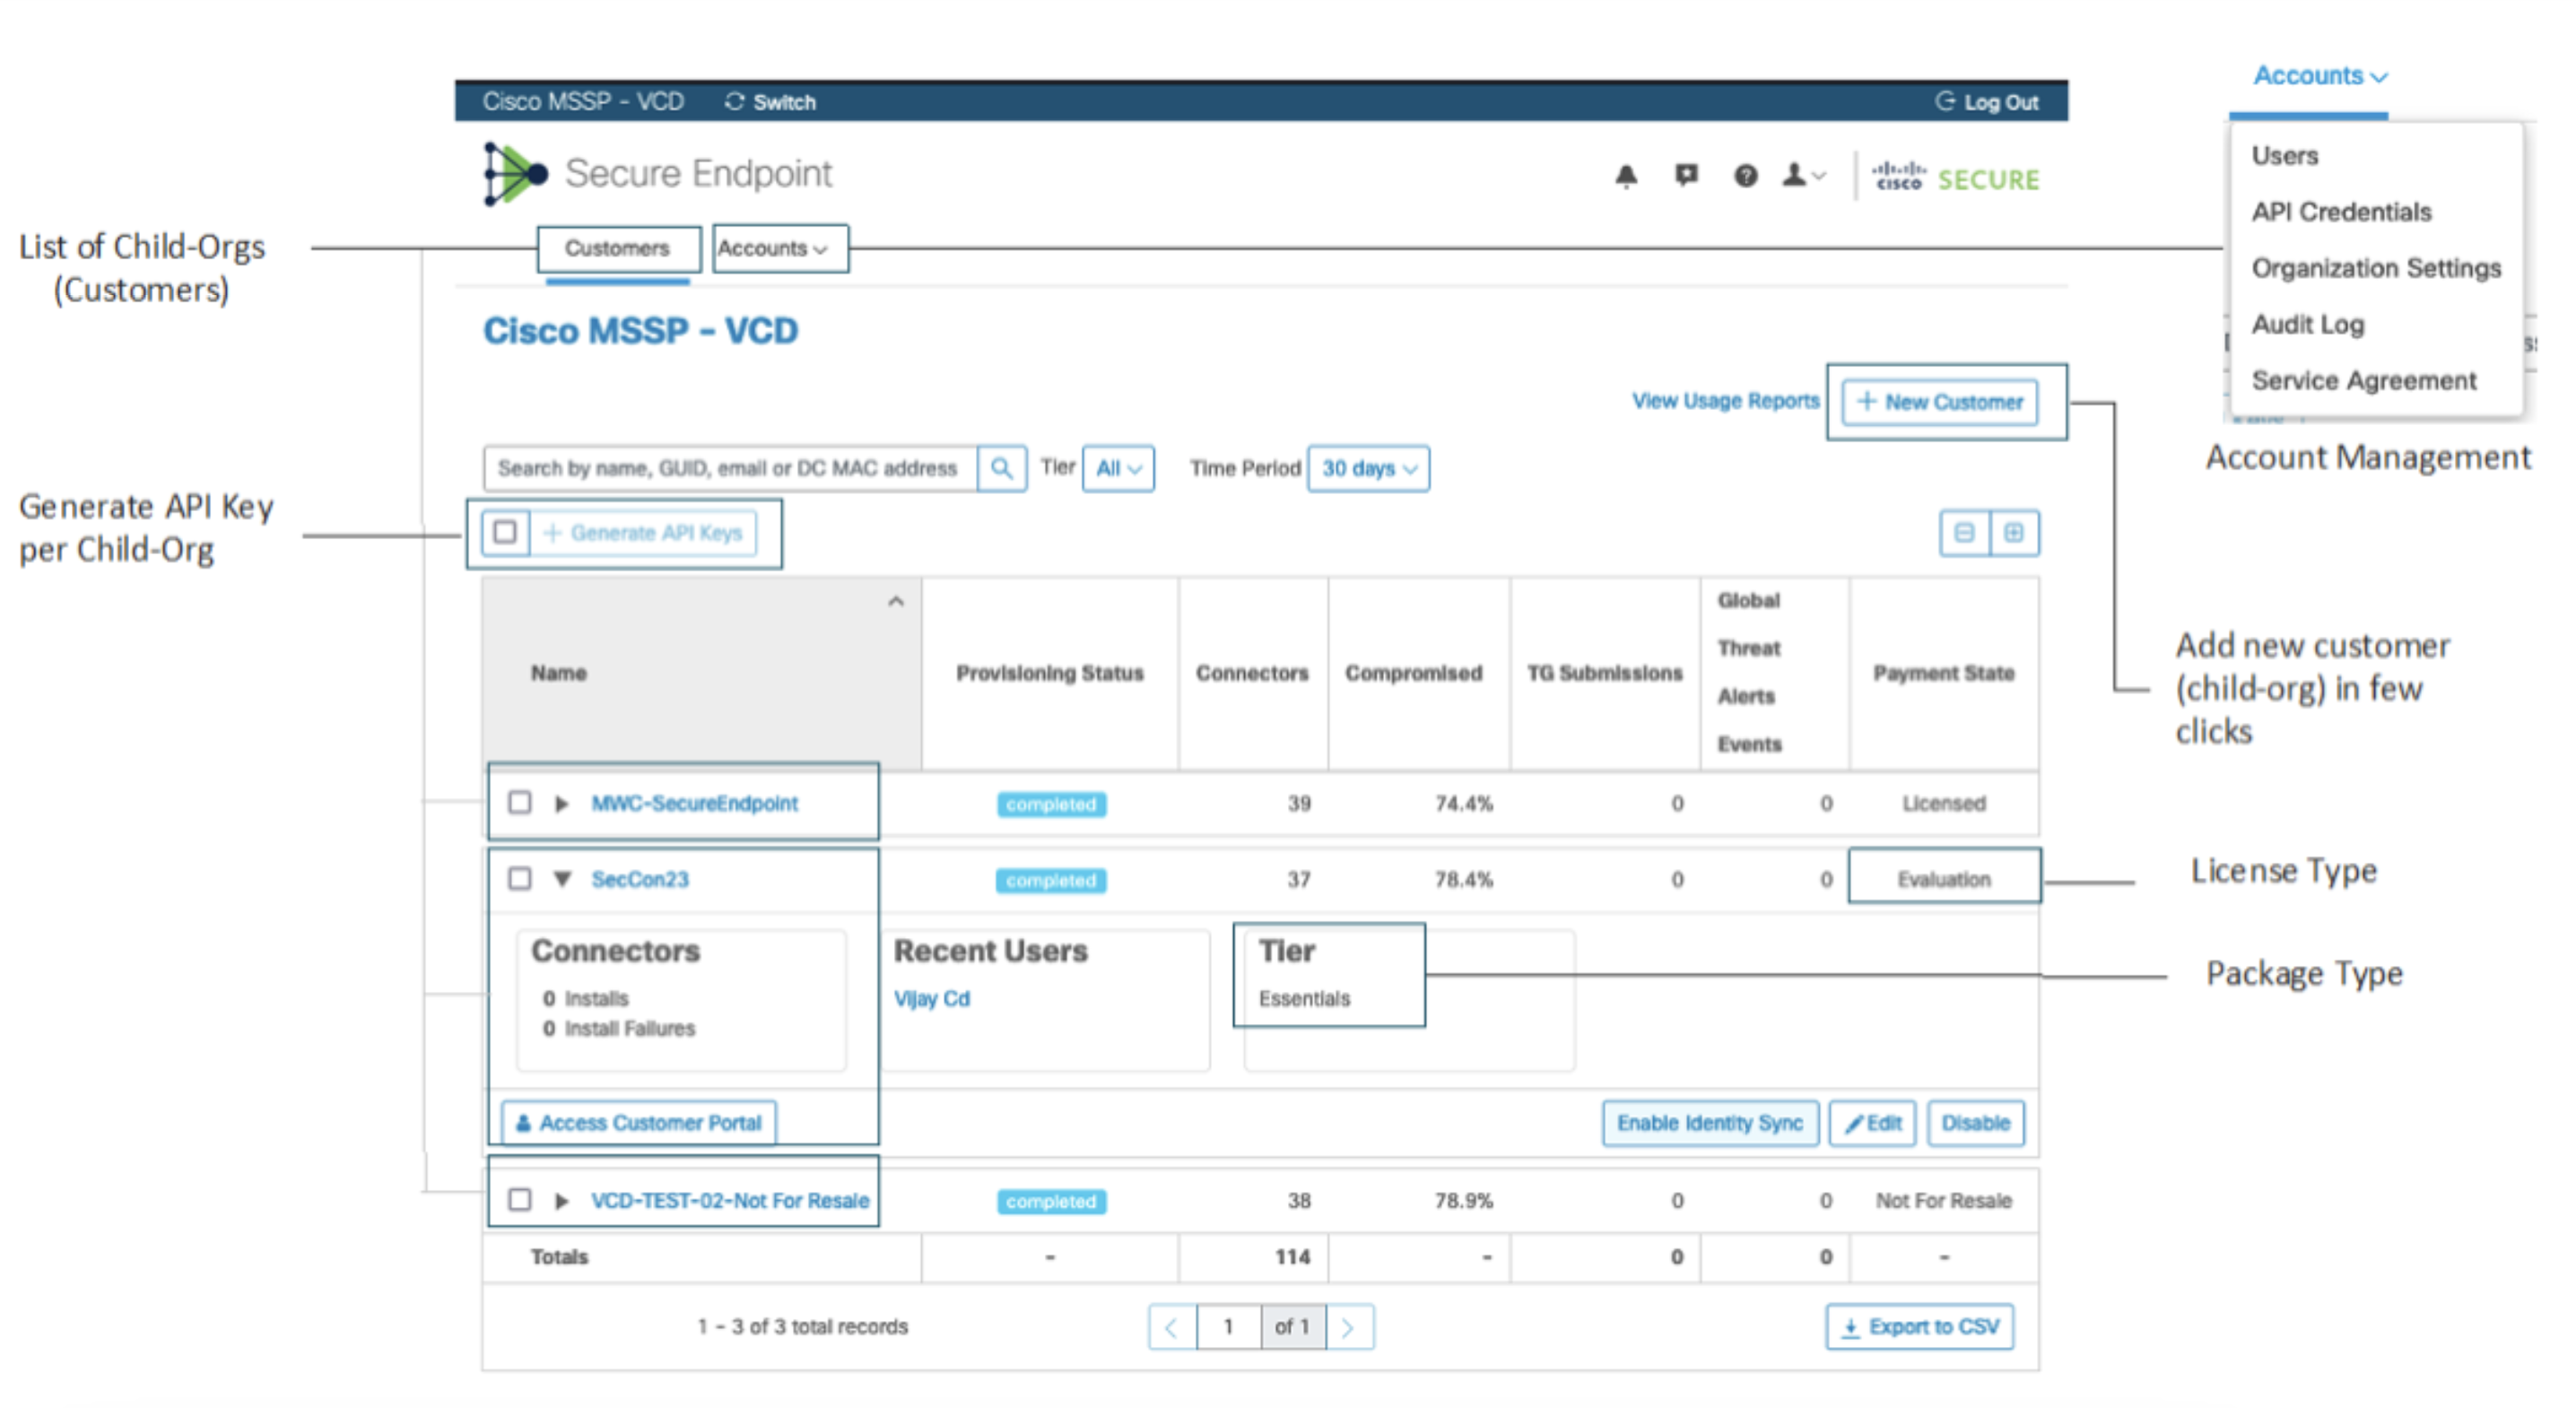The height and width of the screenshot is (1408, 2576).
Task: Click the notifications bell icon
Action: [1626, 177]
